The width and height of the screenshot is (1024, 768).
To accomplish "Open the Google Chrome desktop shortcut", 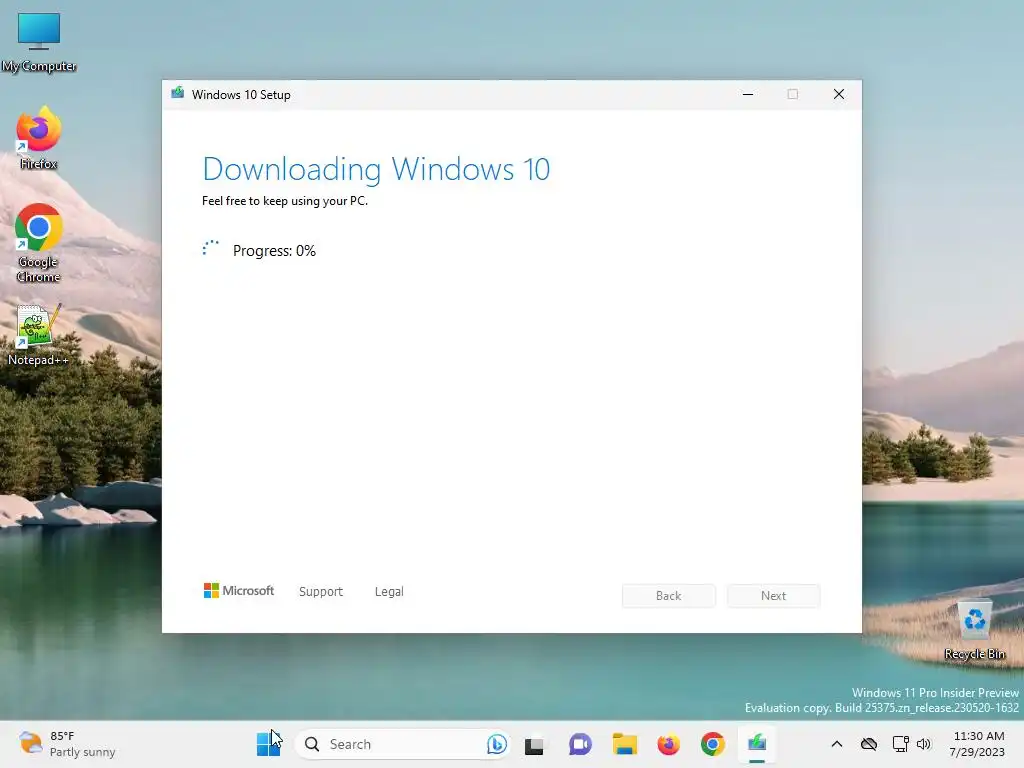I will coord(39,243).
